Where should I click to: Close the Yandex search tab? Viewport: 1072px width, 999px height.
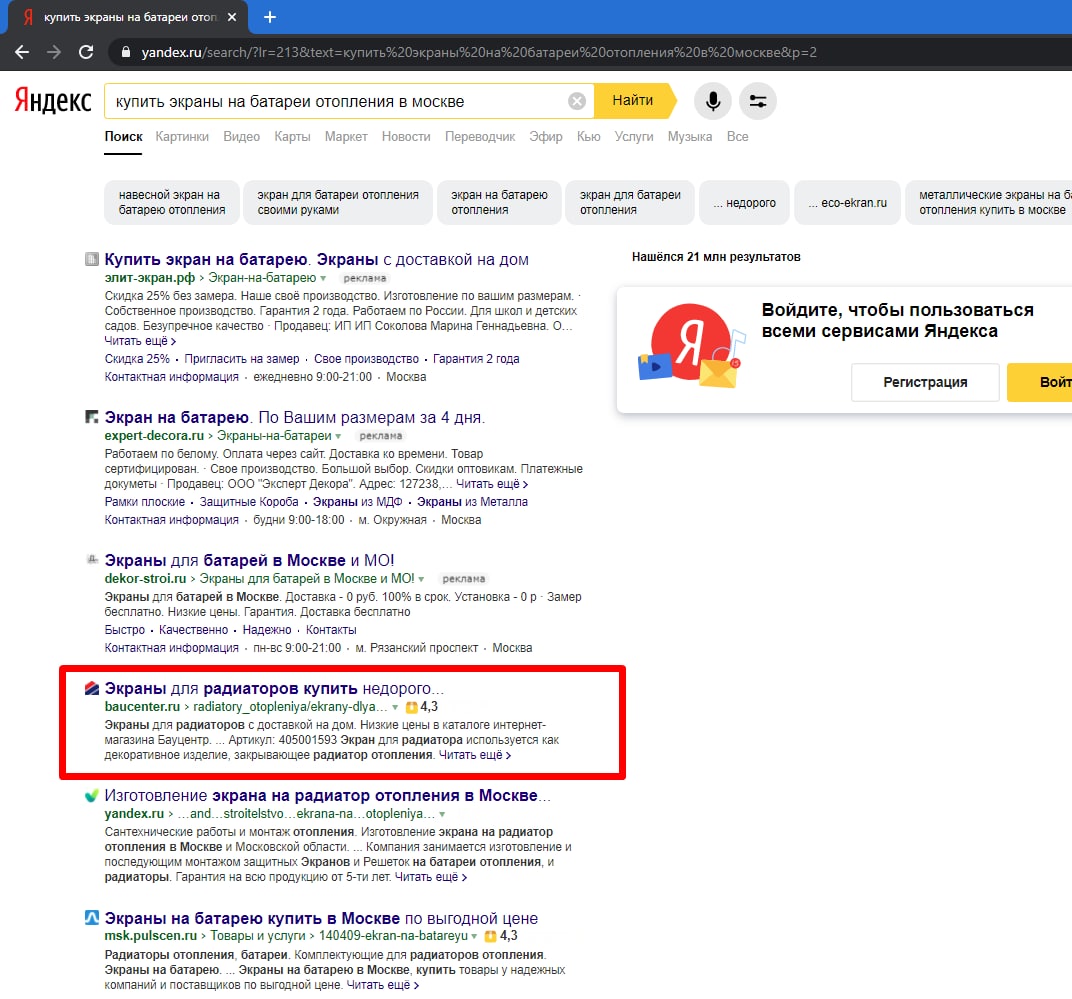[x=232, y=17]
